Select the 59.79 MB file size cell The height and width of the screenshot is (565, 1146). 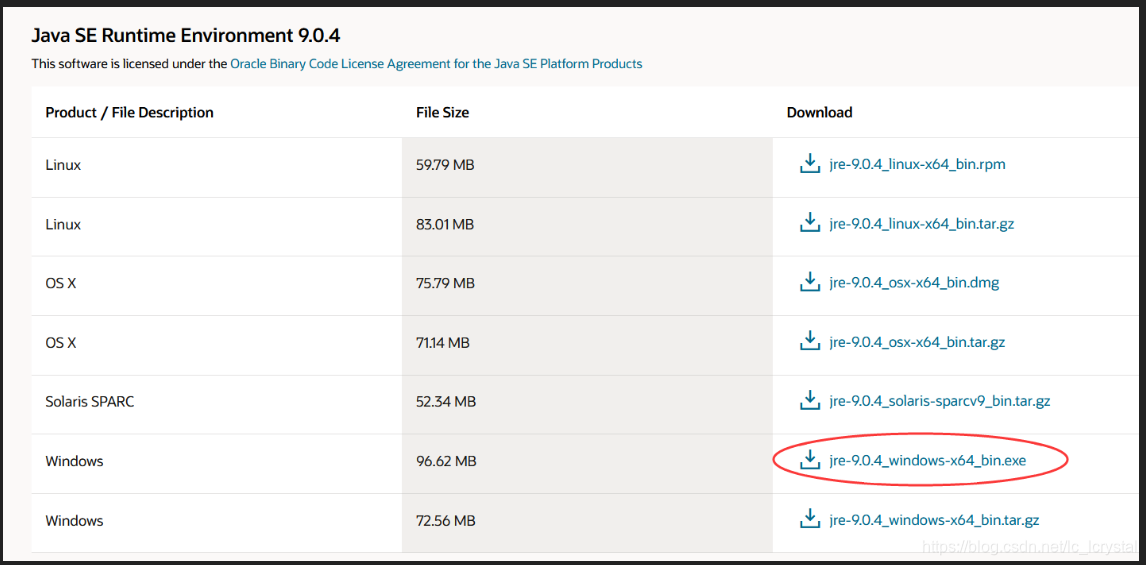click(587, 165)
